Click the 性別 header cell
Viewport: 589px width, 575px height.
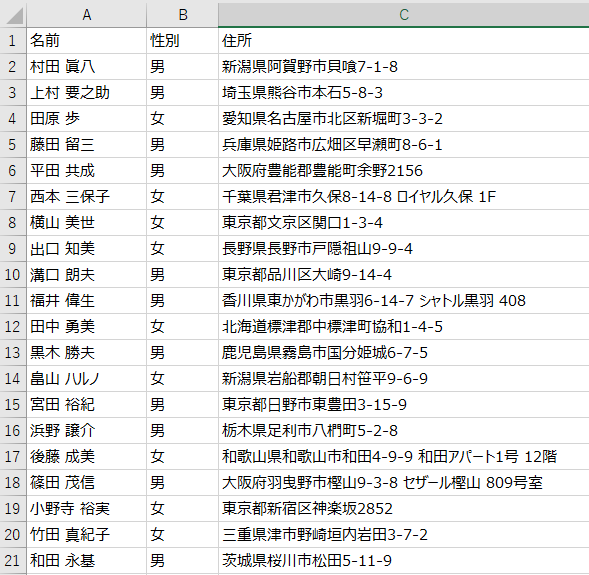click(x=183, y=41)
